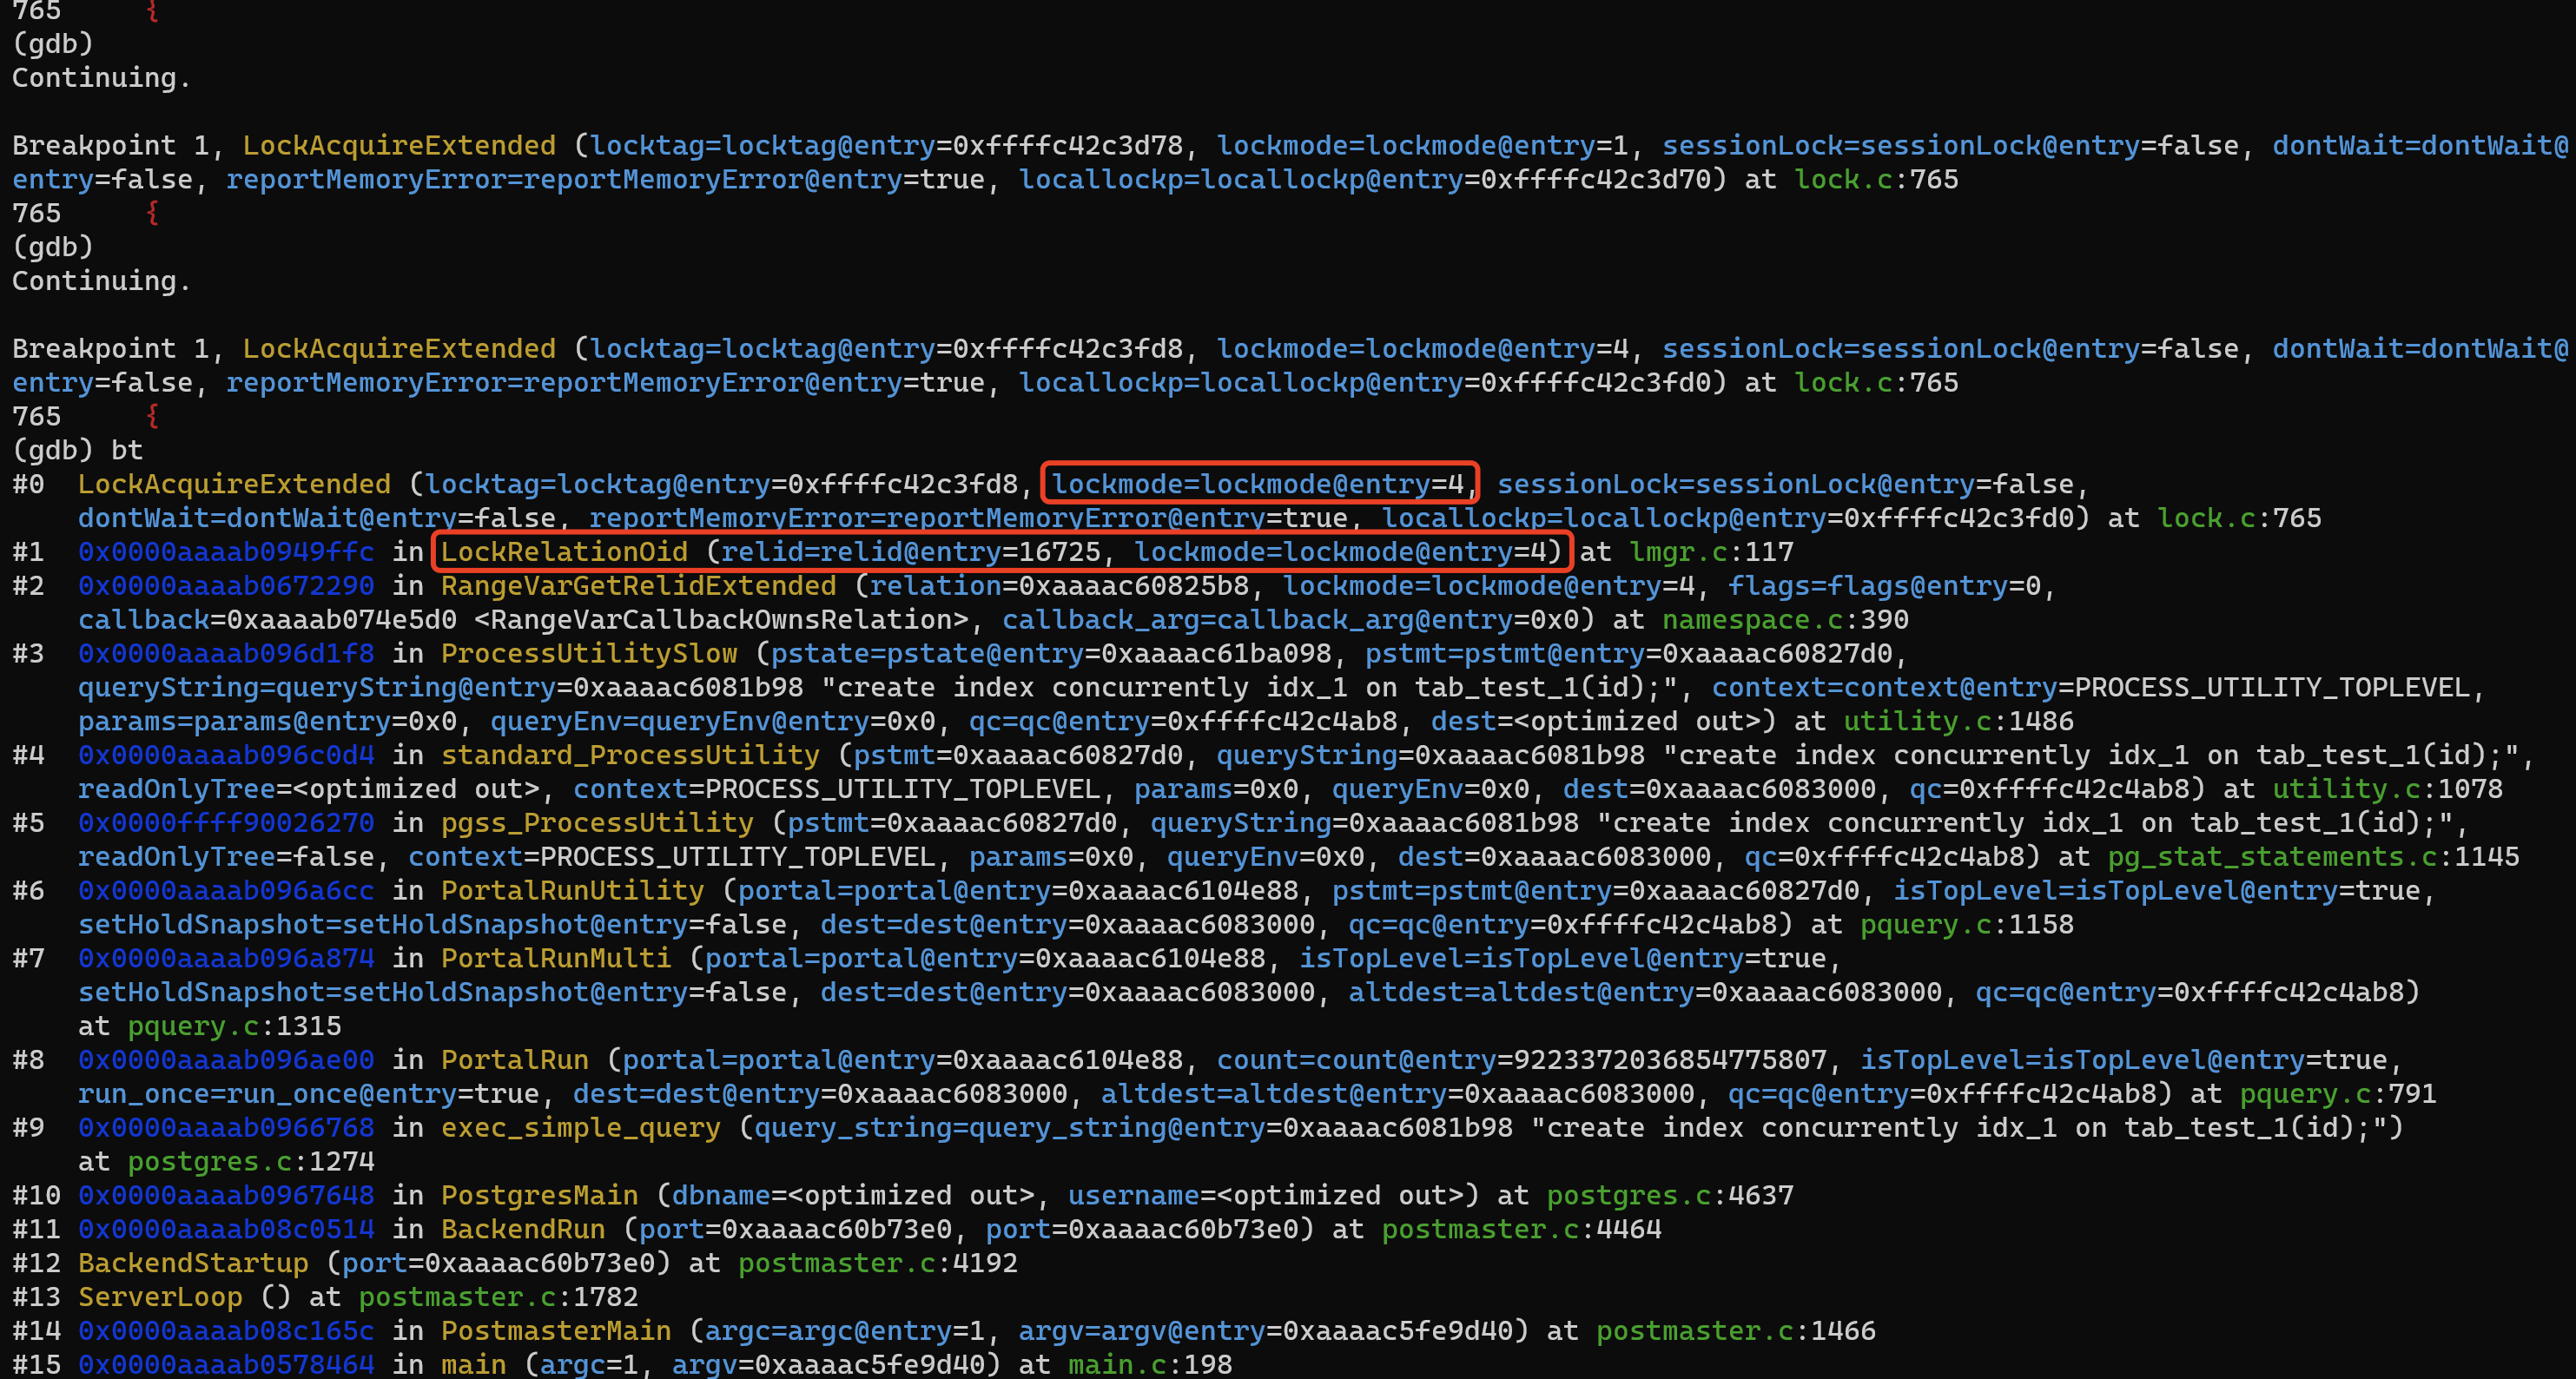Click BackendStartup in frame #12
This screenshot has width=2576, height=1379.
pyautogui.click(x=193, y=1263)
